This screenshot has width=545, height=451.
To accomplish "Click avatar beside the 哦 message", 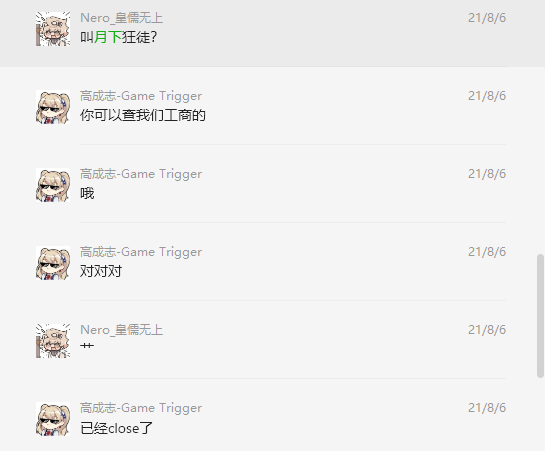I will (x=53, y=185).
